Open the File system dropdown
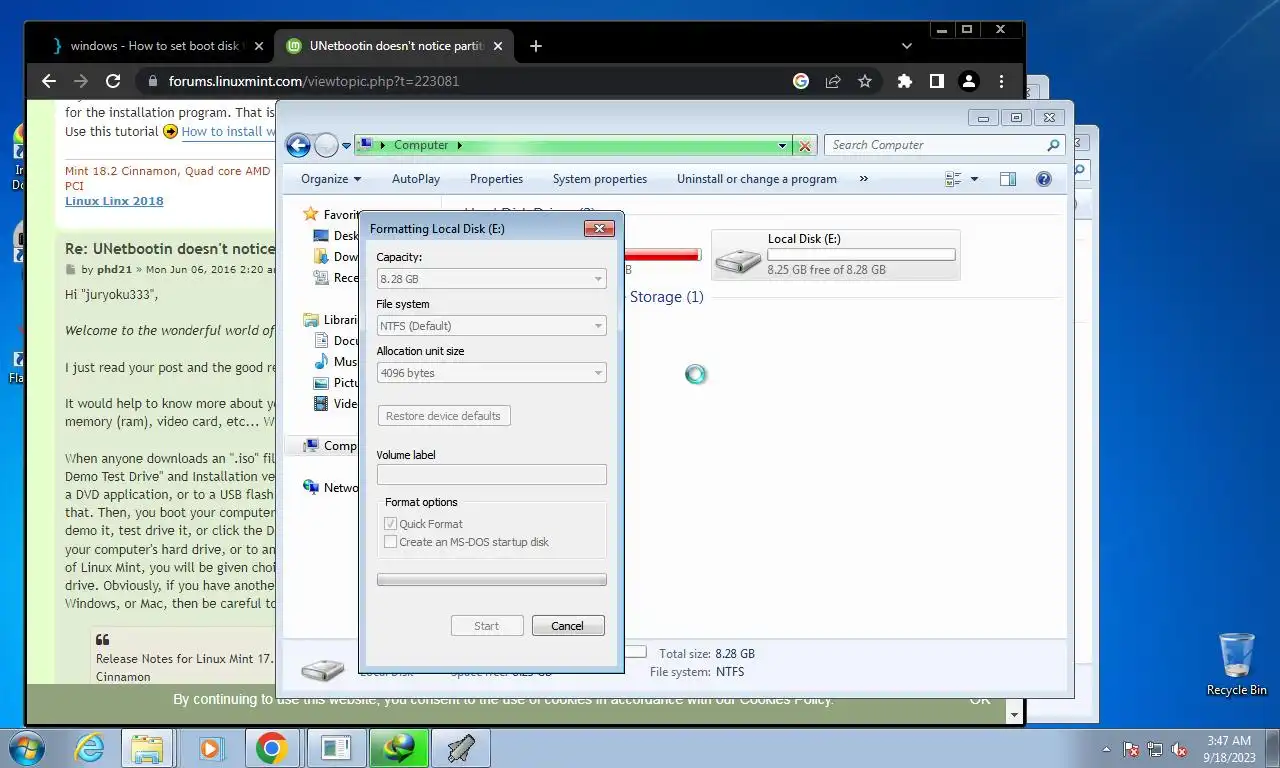The width and height of the screenshot is (1280, 768). pyautogui.click(x=491, y=326)
